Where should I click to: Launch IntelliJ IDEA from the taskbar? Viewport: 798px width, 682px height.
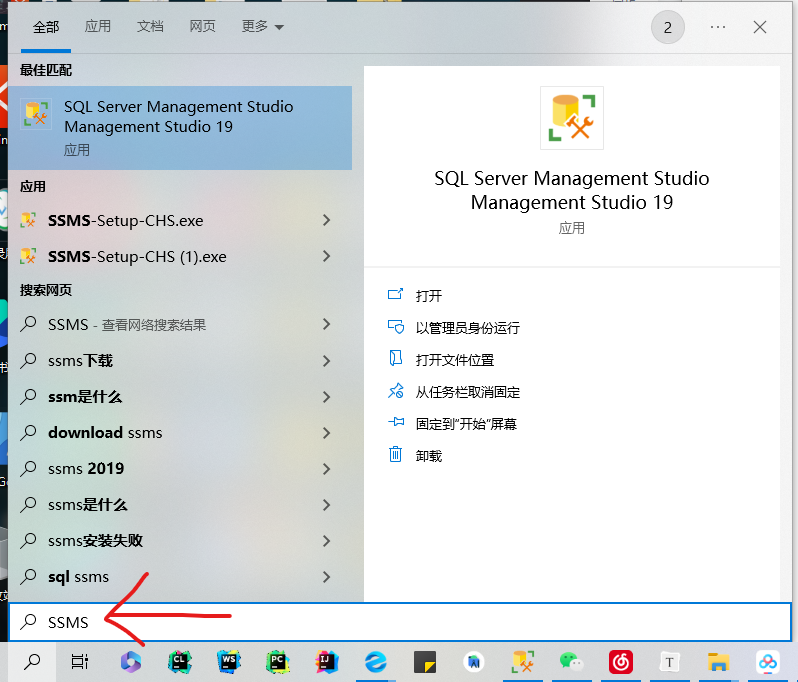326,662
